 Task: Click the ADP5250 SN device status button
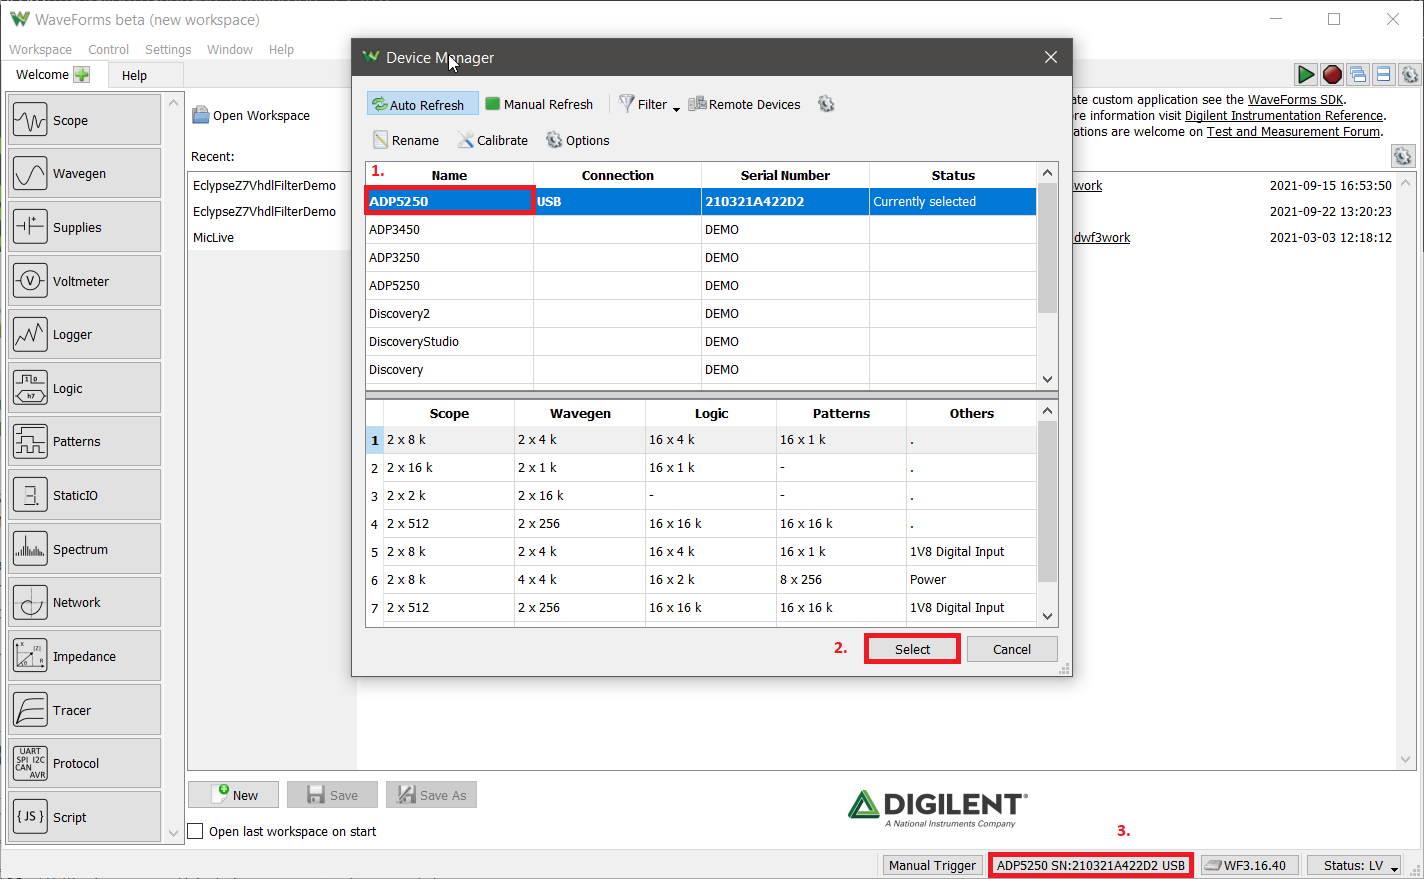(1090, 865)
